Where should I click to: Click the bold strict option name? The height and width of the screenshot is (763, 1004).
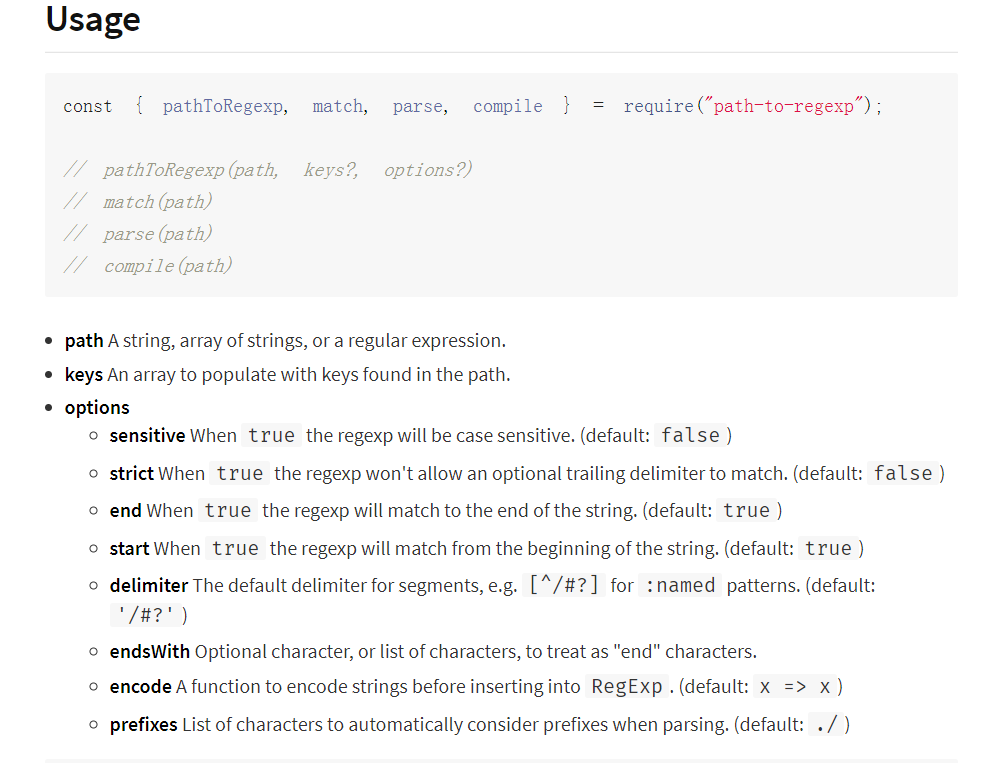pyautogui.click(x=132, y=474)
